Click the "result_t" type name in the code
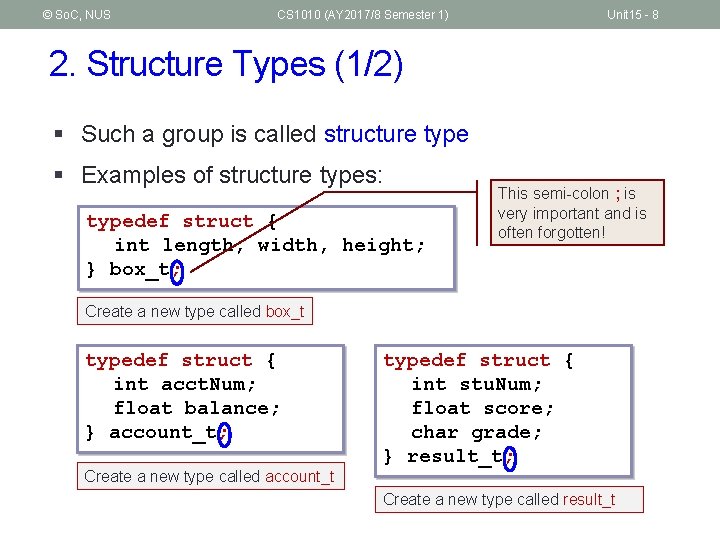The height and width of the screenshot is (540, 720). (x=455, y=456)
